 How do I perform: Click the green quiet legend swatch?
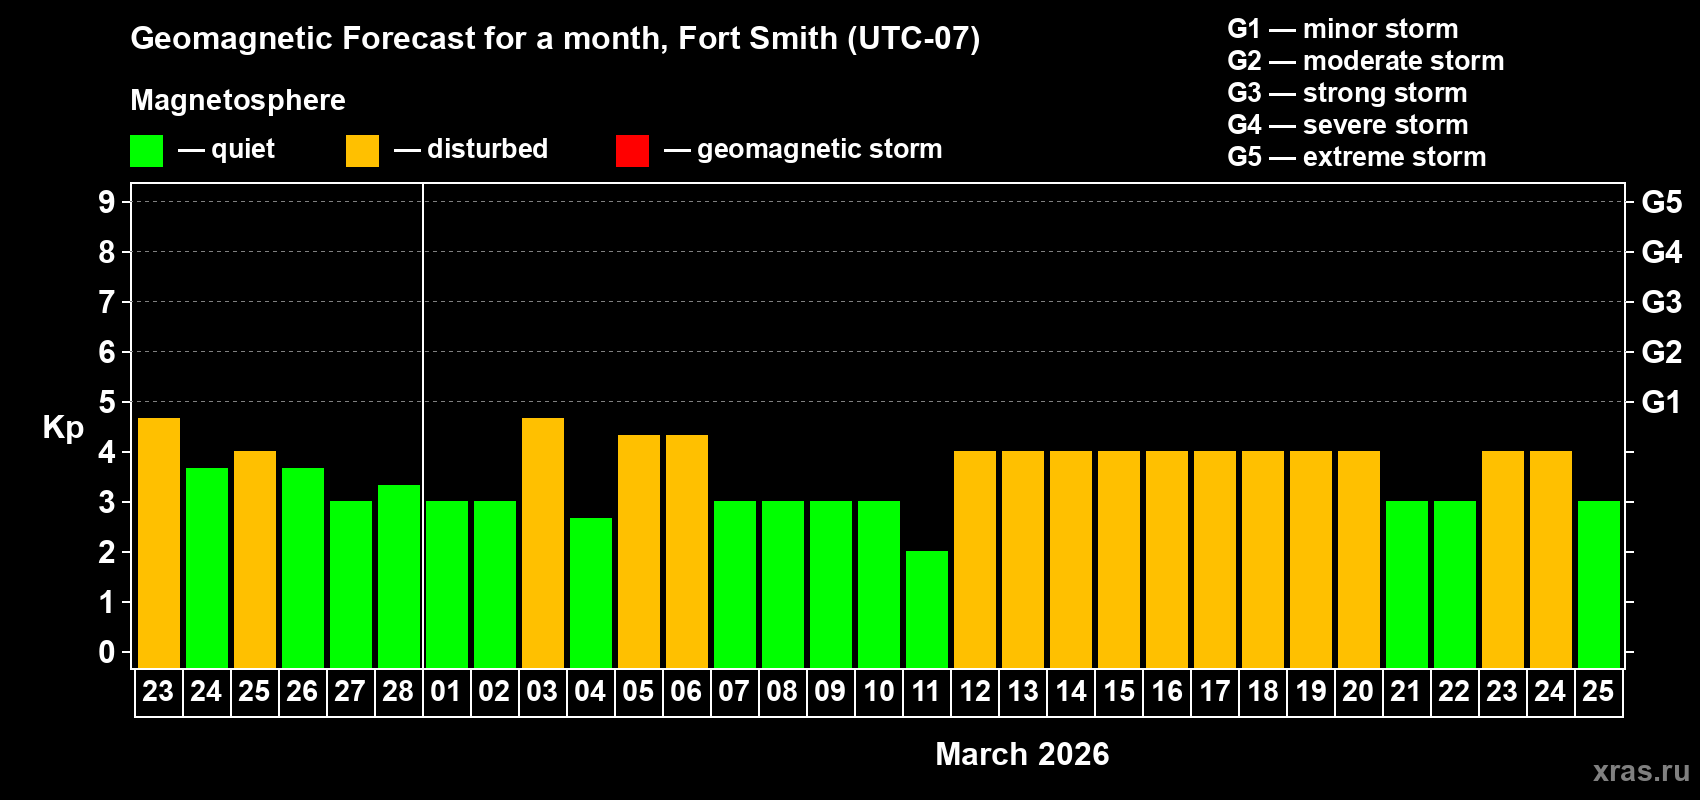pyautogui.click(x=146, y=151)
